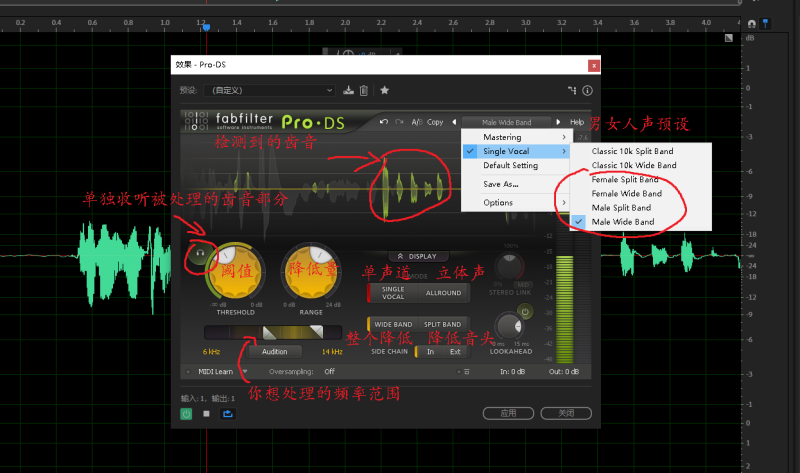Mark preset as favorite with star icon
This screenshot has height=473, width=800.
coord(384,90)
